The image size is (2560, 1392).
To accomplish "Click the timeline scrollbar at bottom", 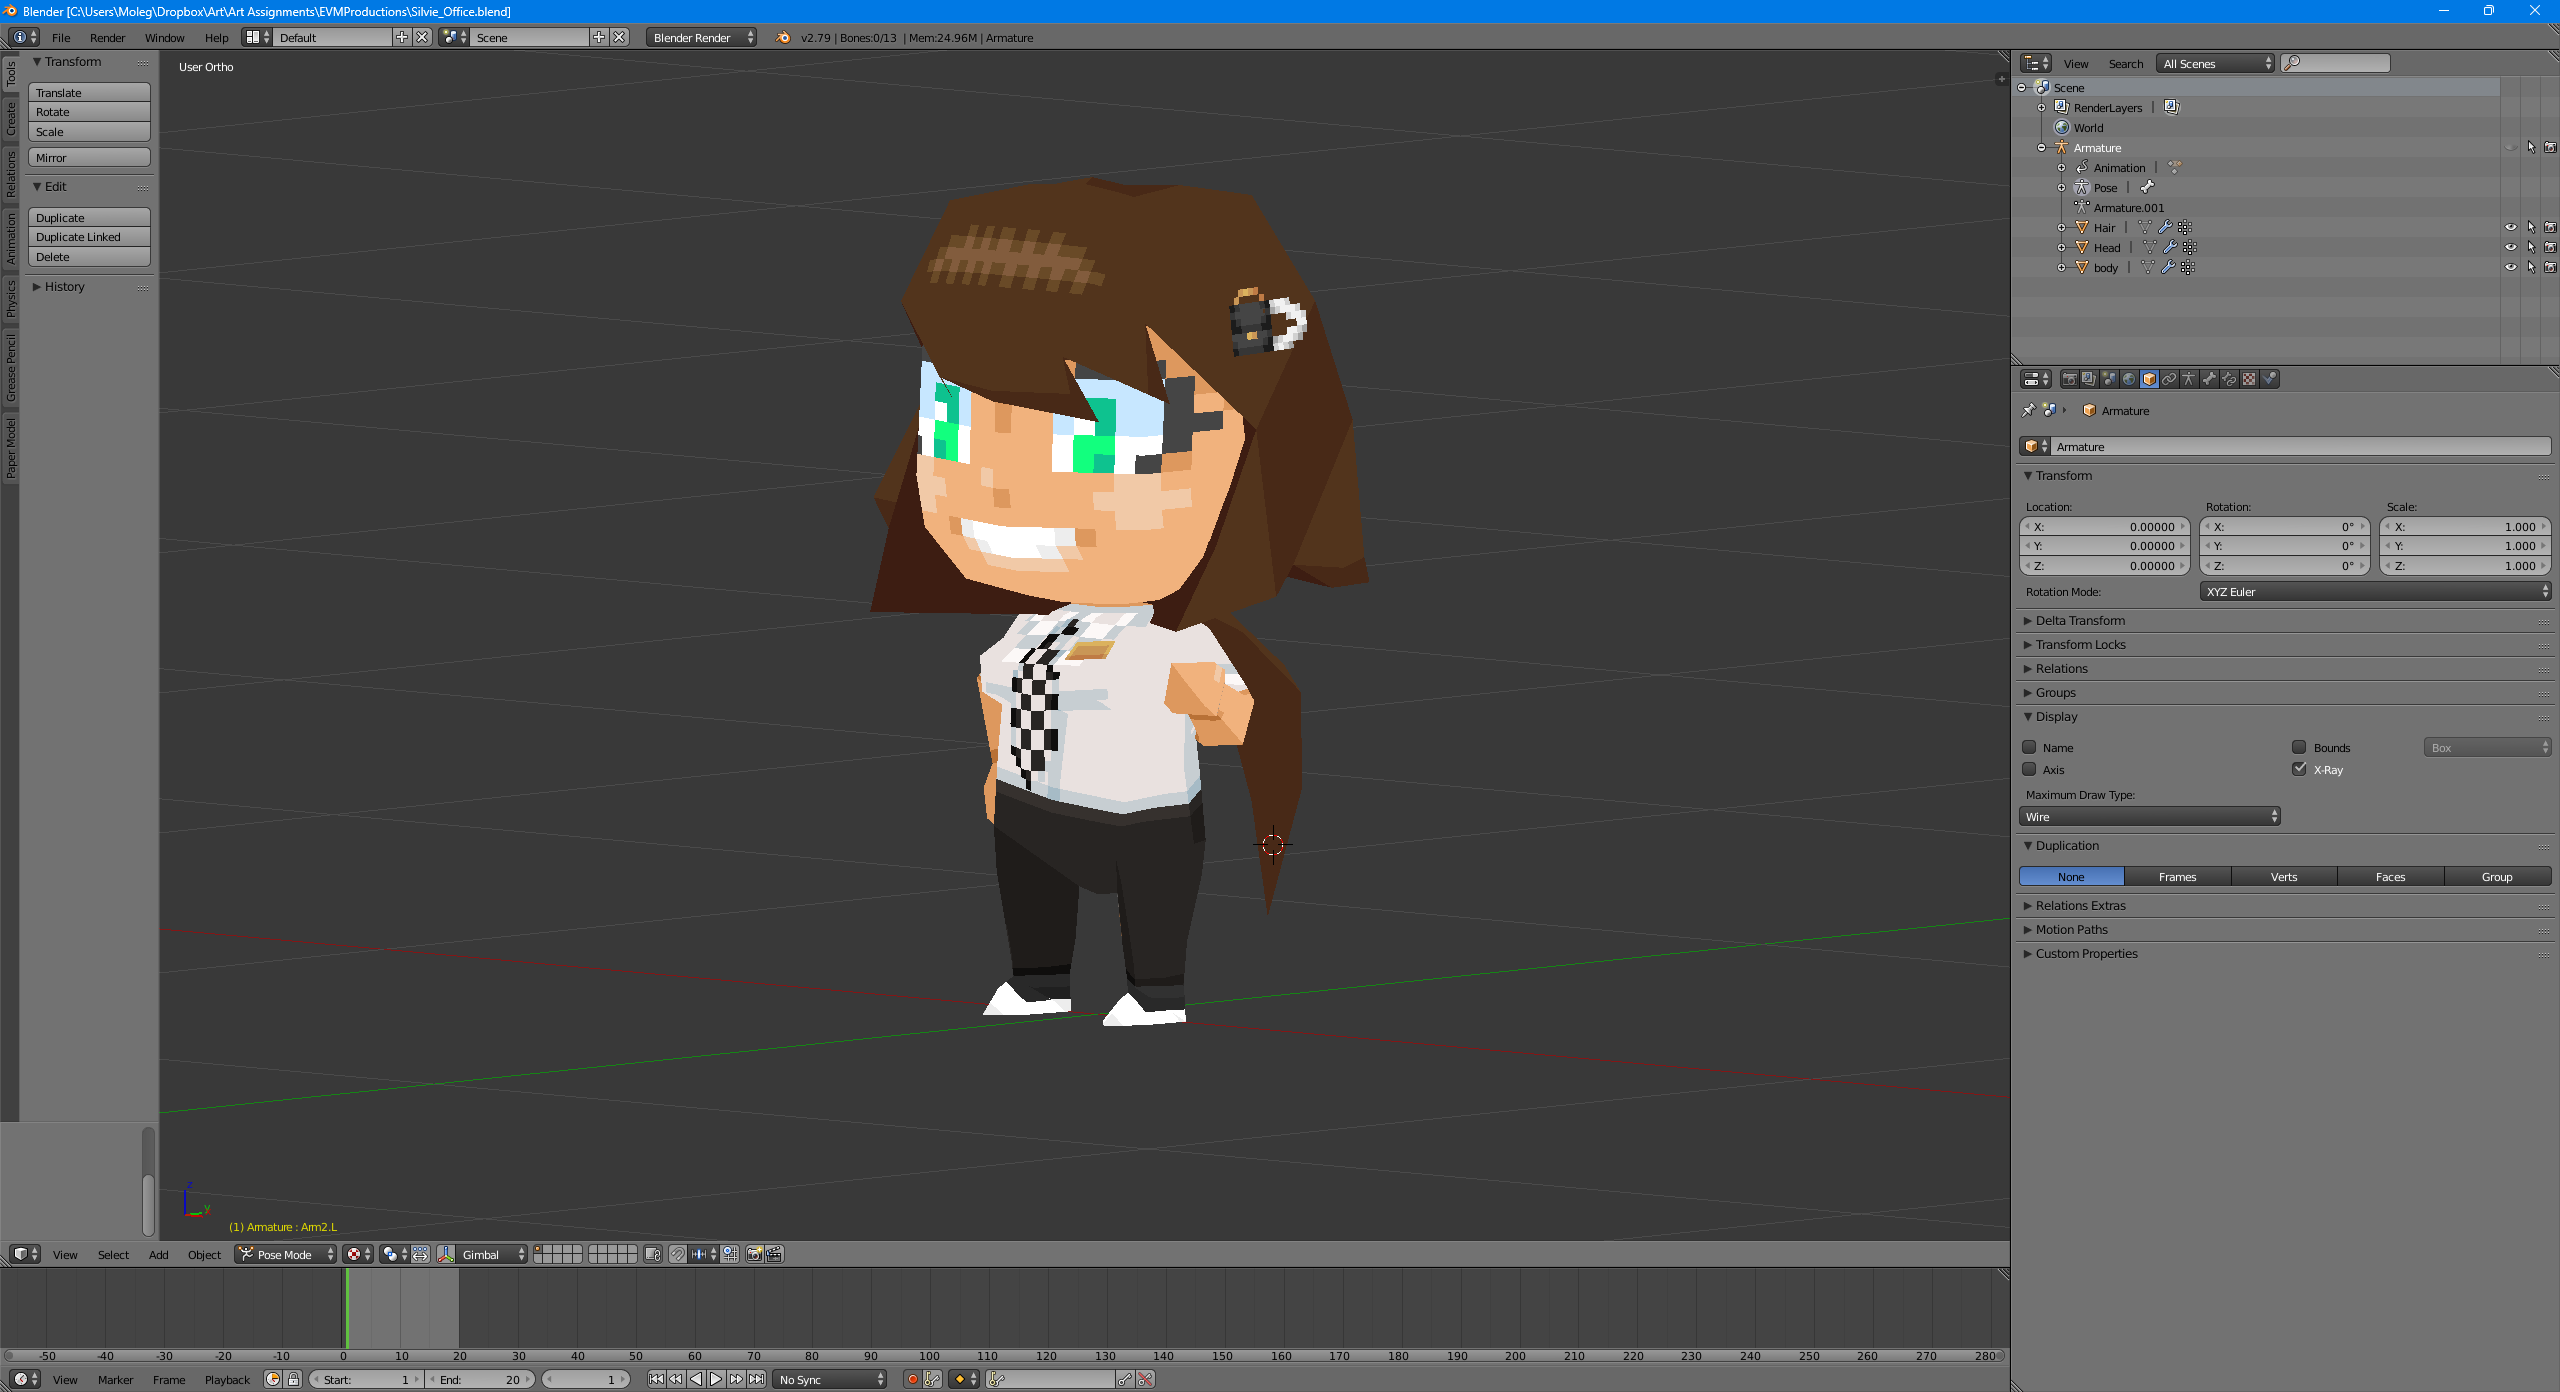I will click(x=1000, y=1356).
